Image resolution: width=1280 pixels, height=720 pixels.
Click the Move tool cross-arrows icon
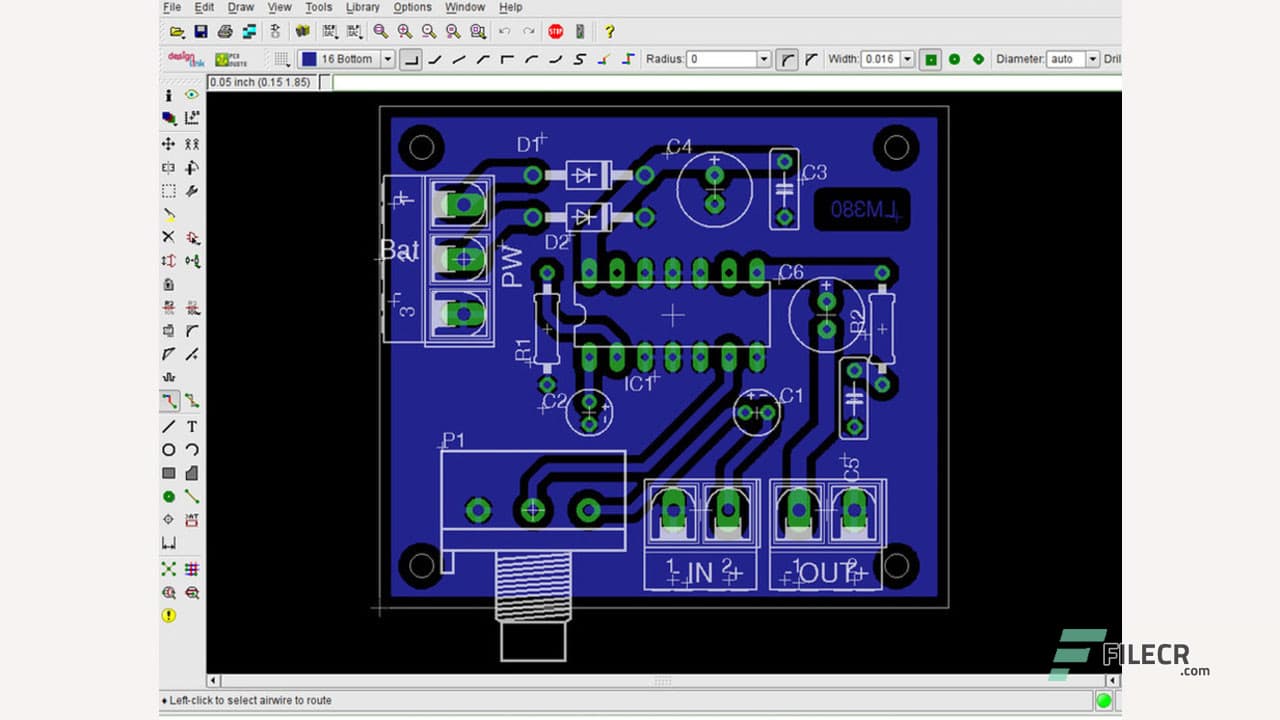click(x=168, y=144)
